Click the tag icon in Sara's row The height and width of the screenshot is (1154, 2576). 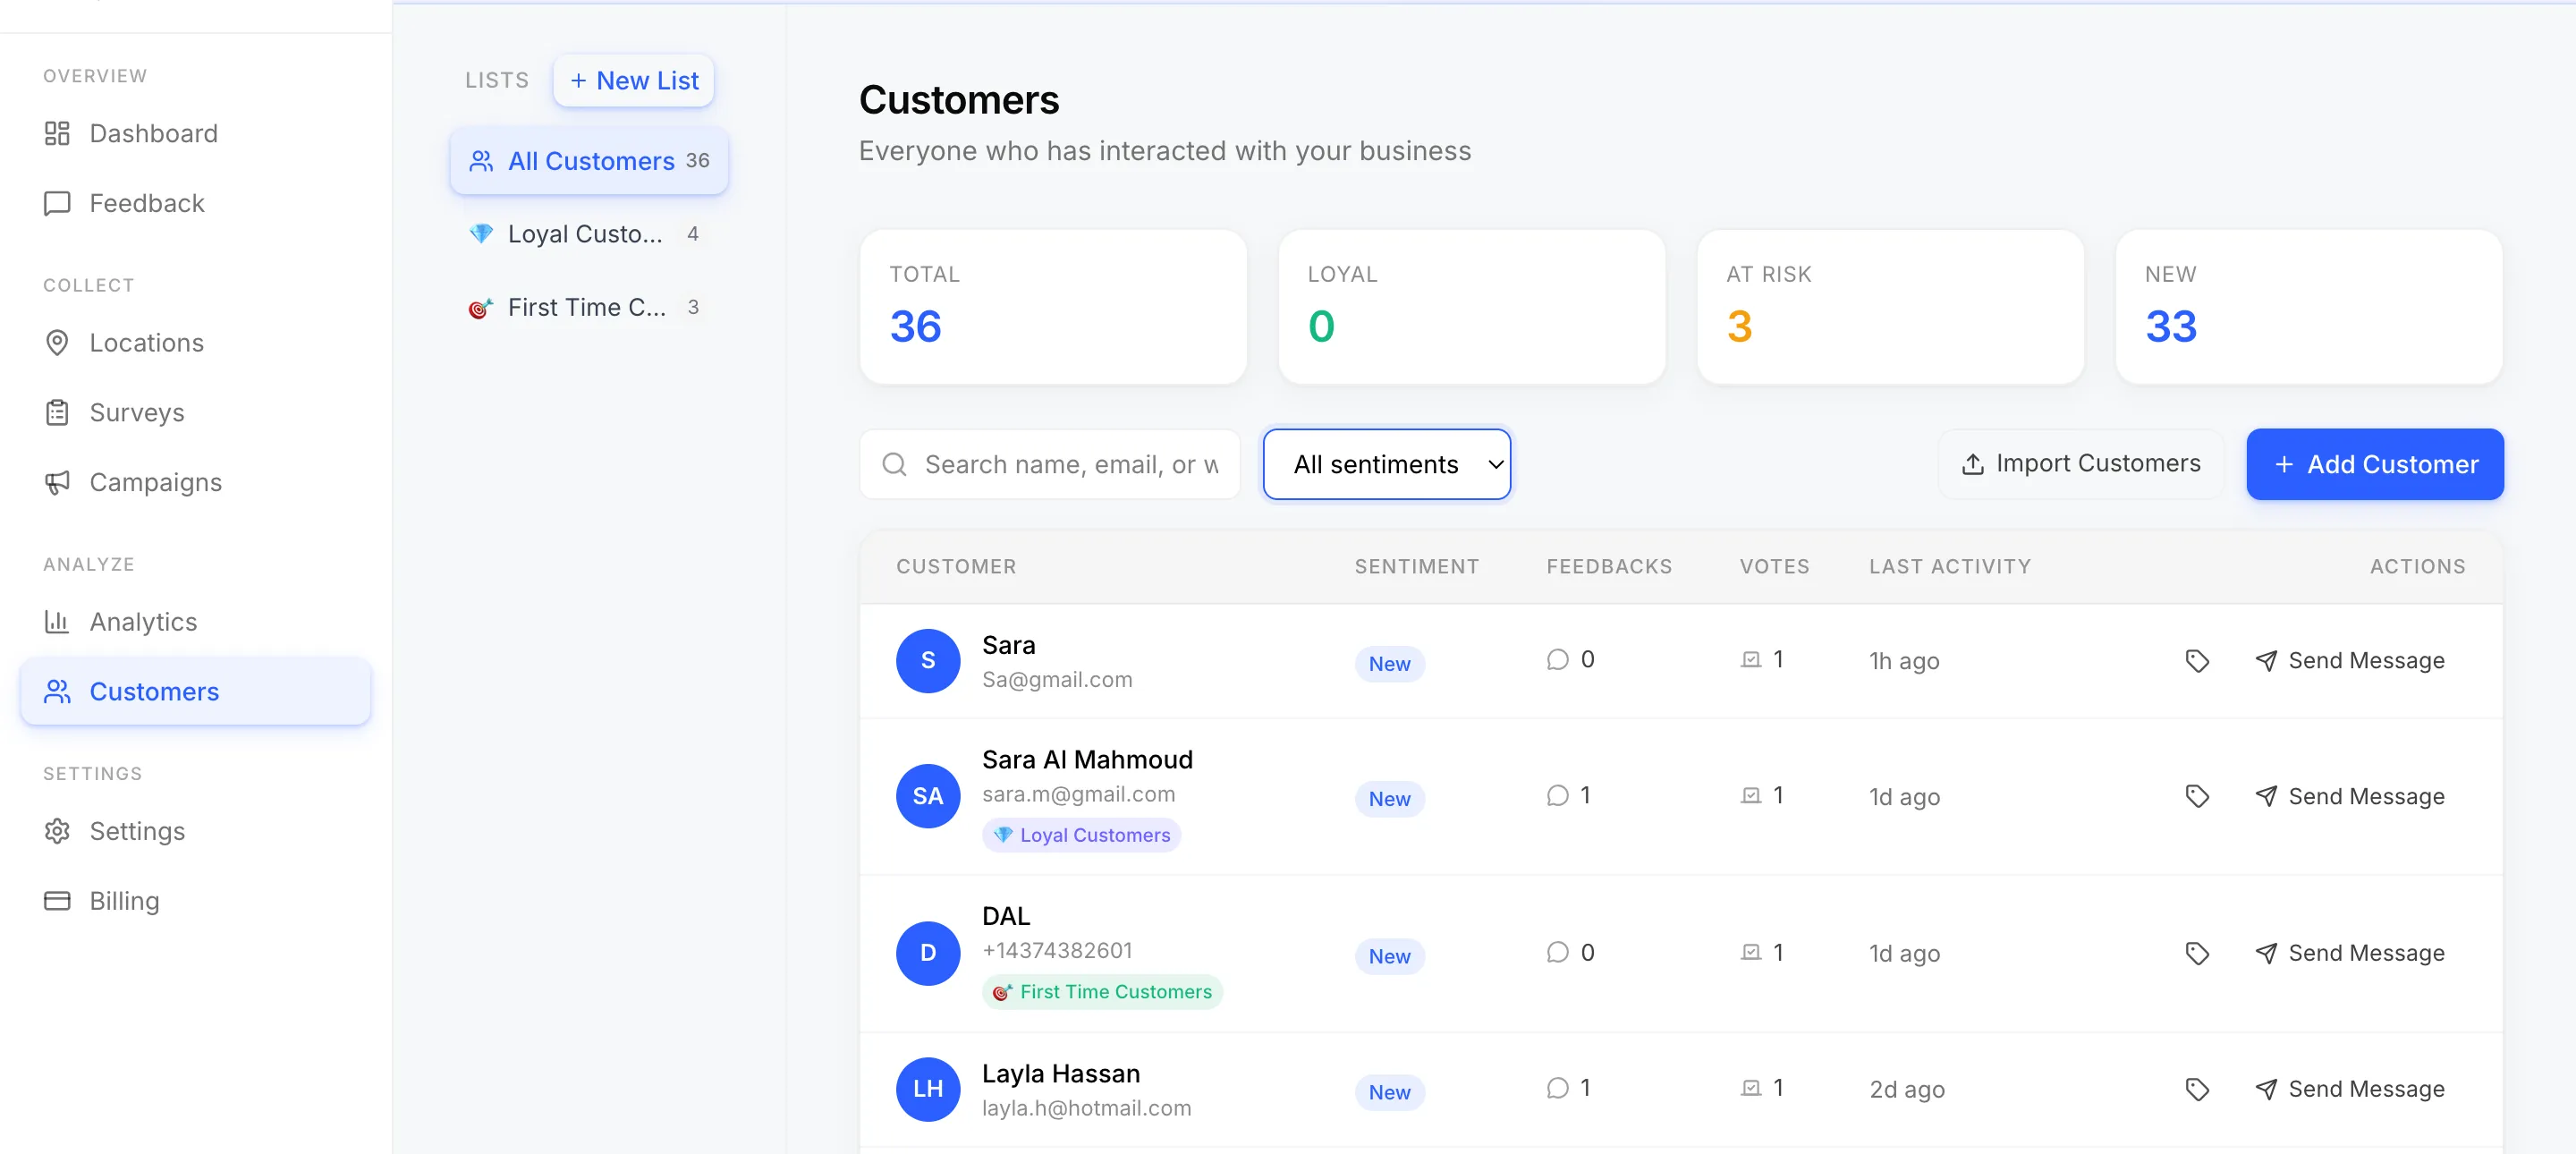(2197, 661)
